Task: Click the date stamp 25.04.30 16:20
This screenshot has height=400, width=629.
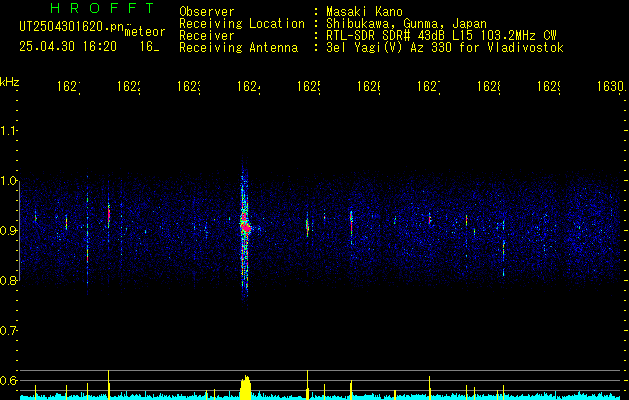Action: pos(68,47)
